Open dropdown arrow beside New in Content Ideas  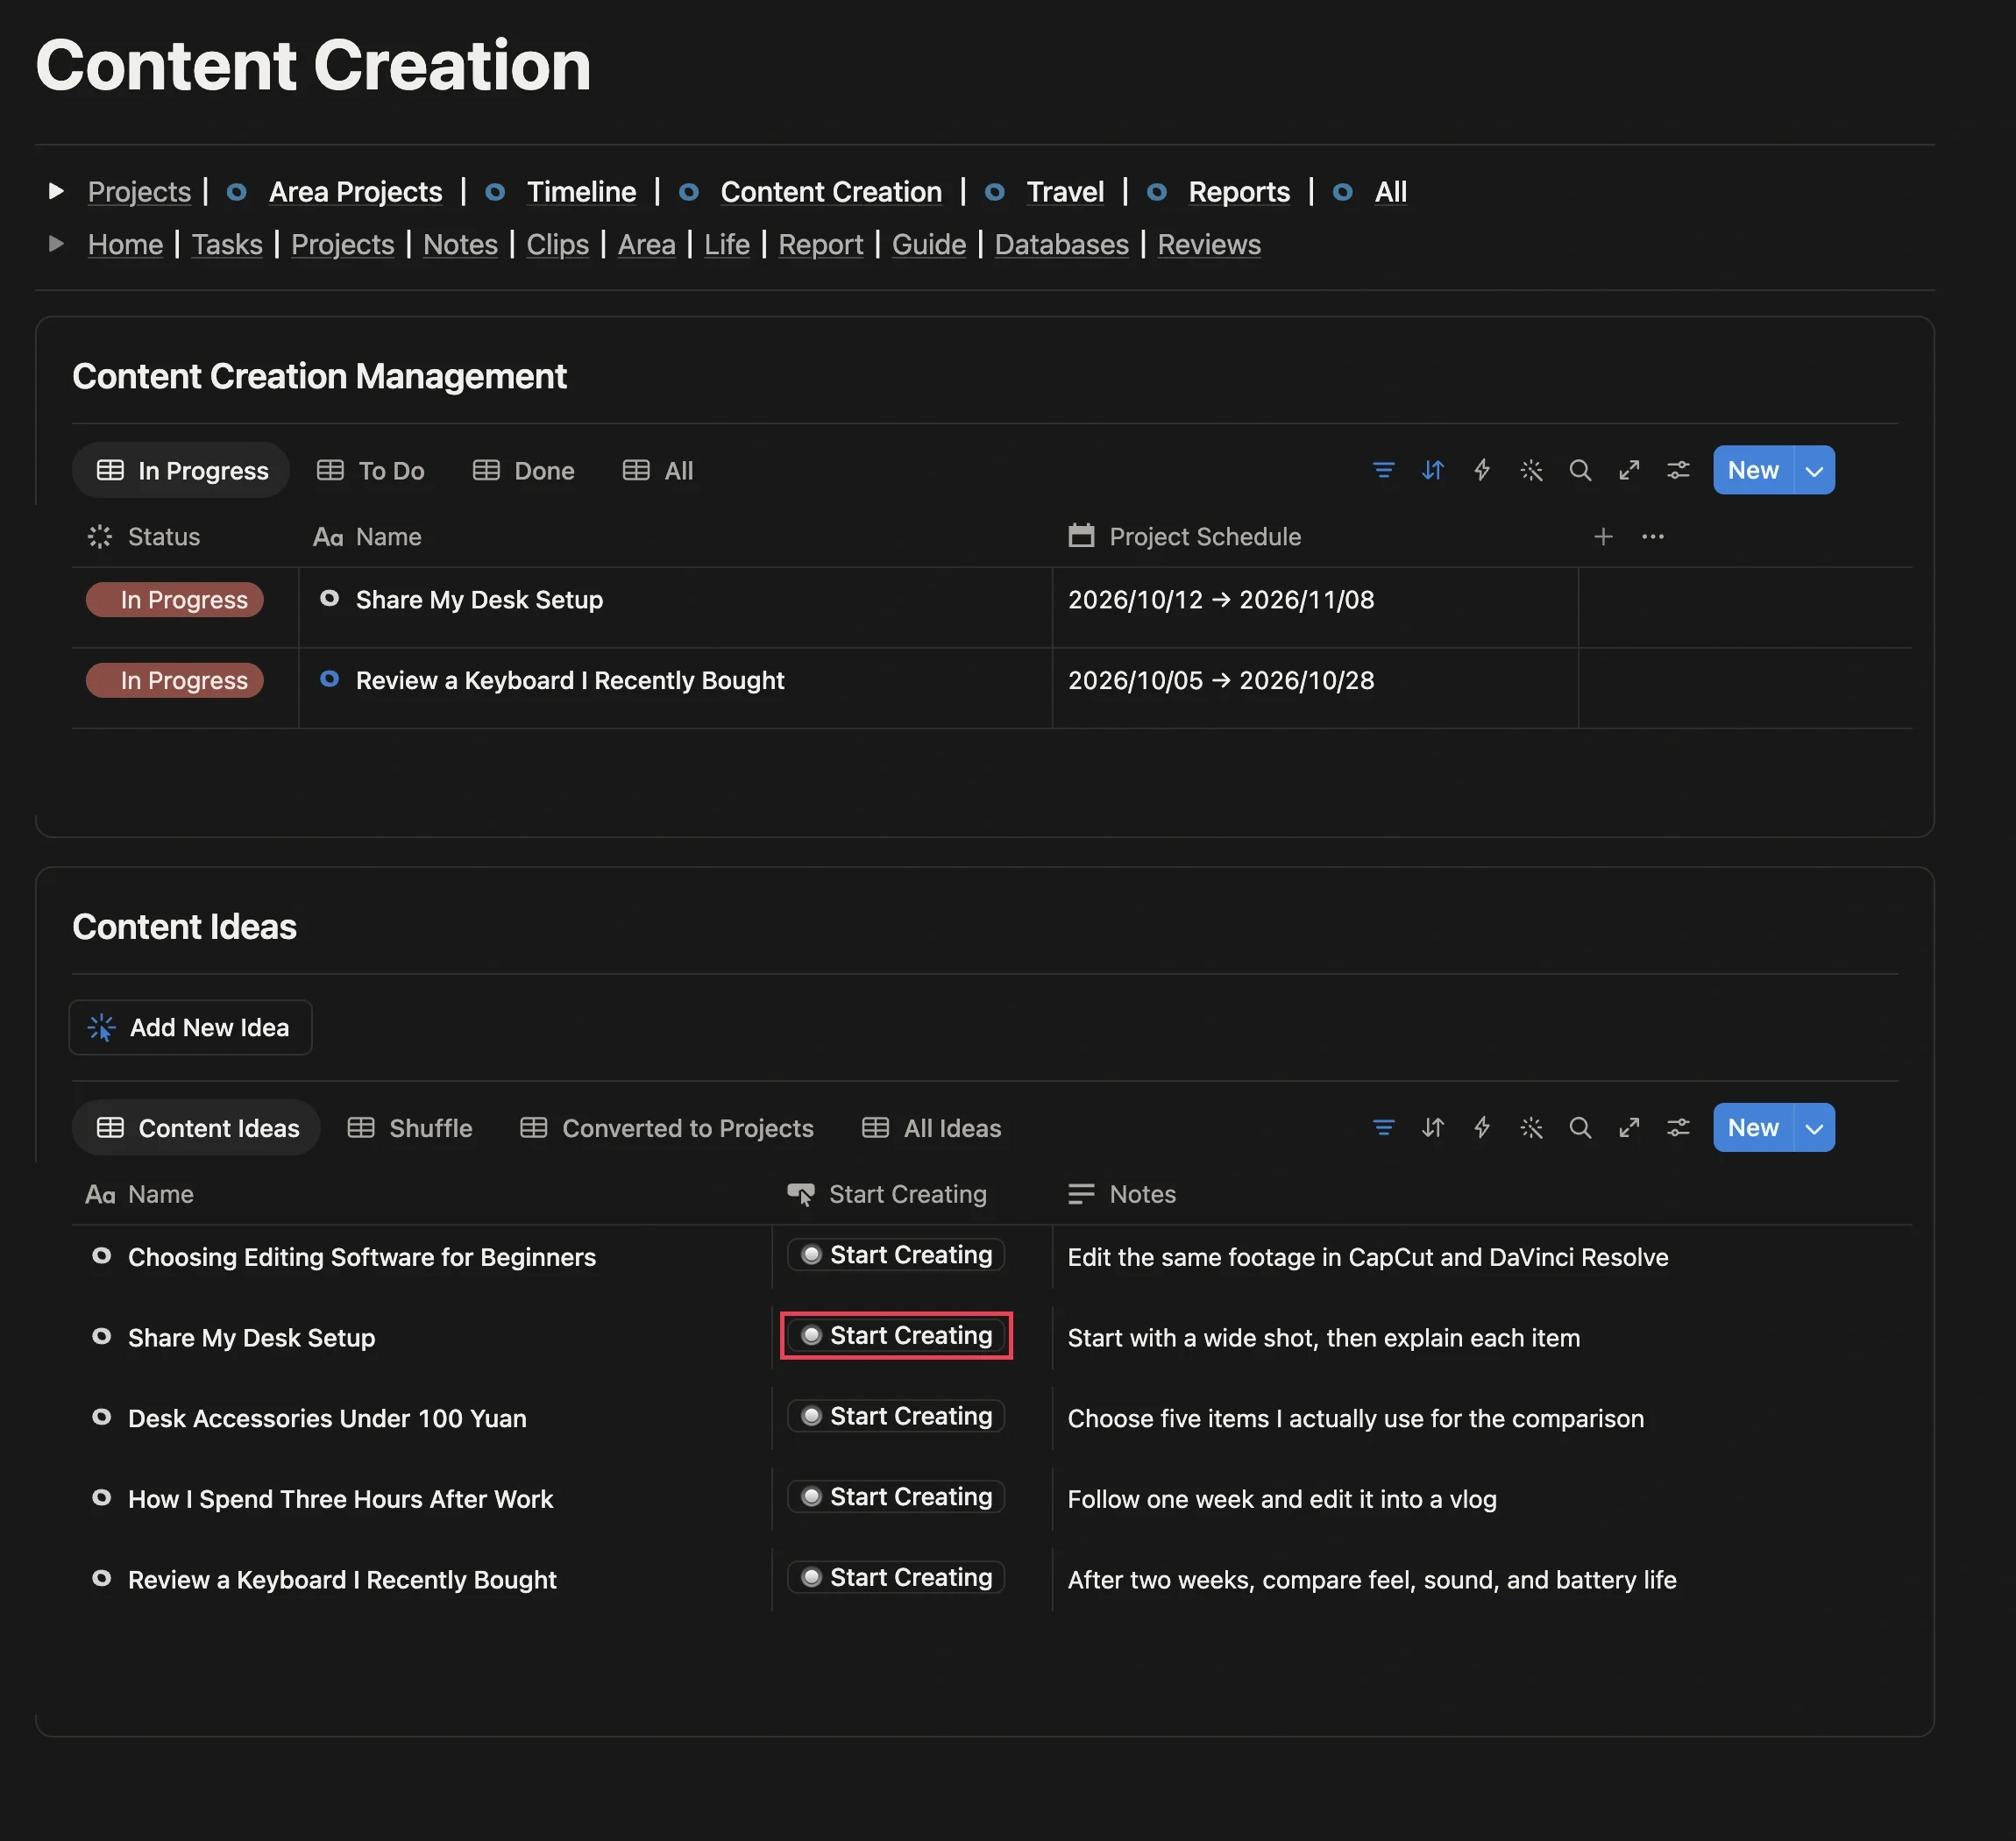pyautogui.click(x=1814, y=1127)
